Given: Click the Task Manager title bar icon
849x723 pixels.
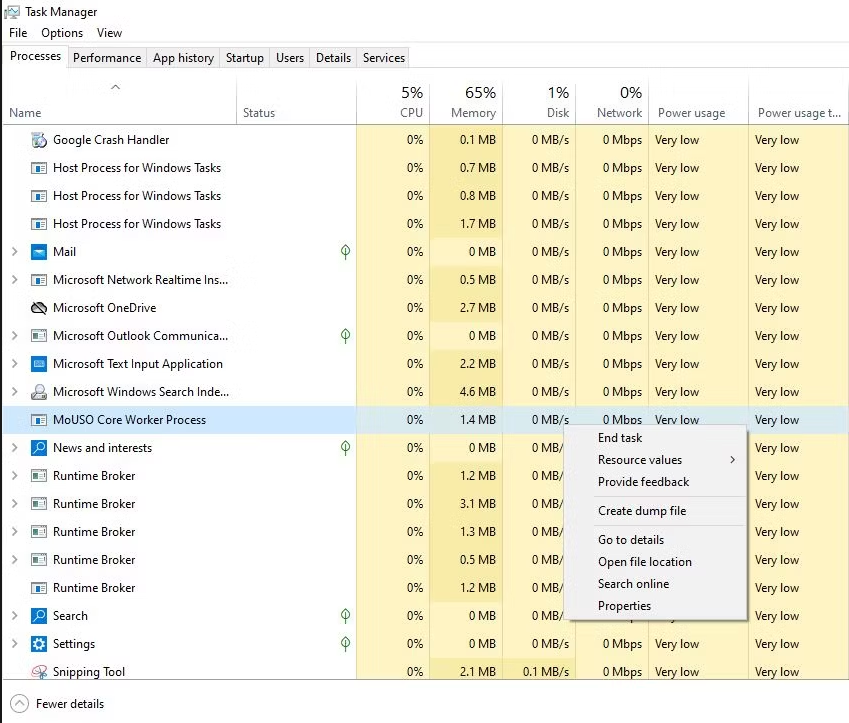Looking at the screenshot, I should 12,12.
